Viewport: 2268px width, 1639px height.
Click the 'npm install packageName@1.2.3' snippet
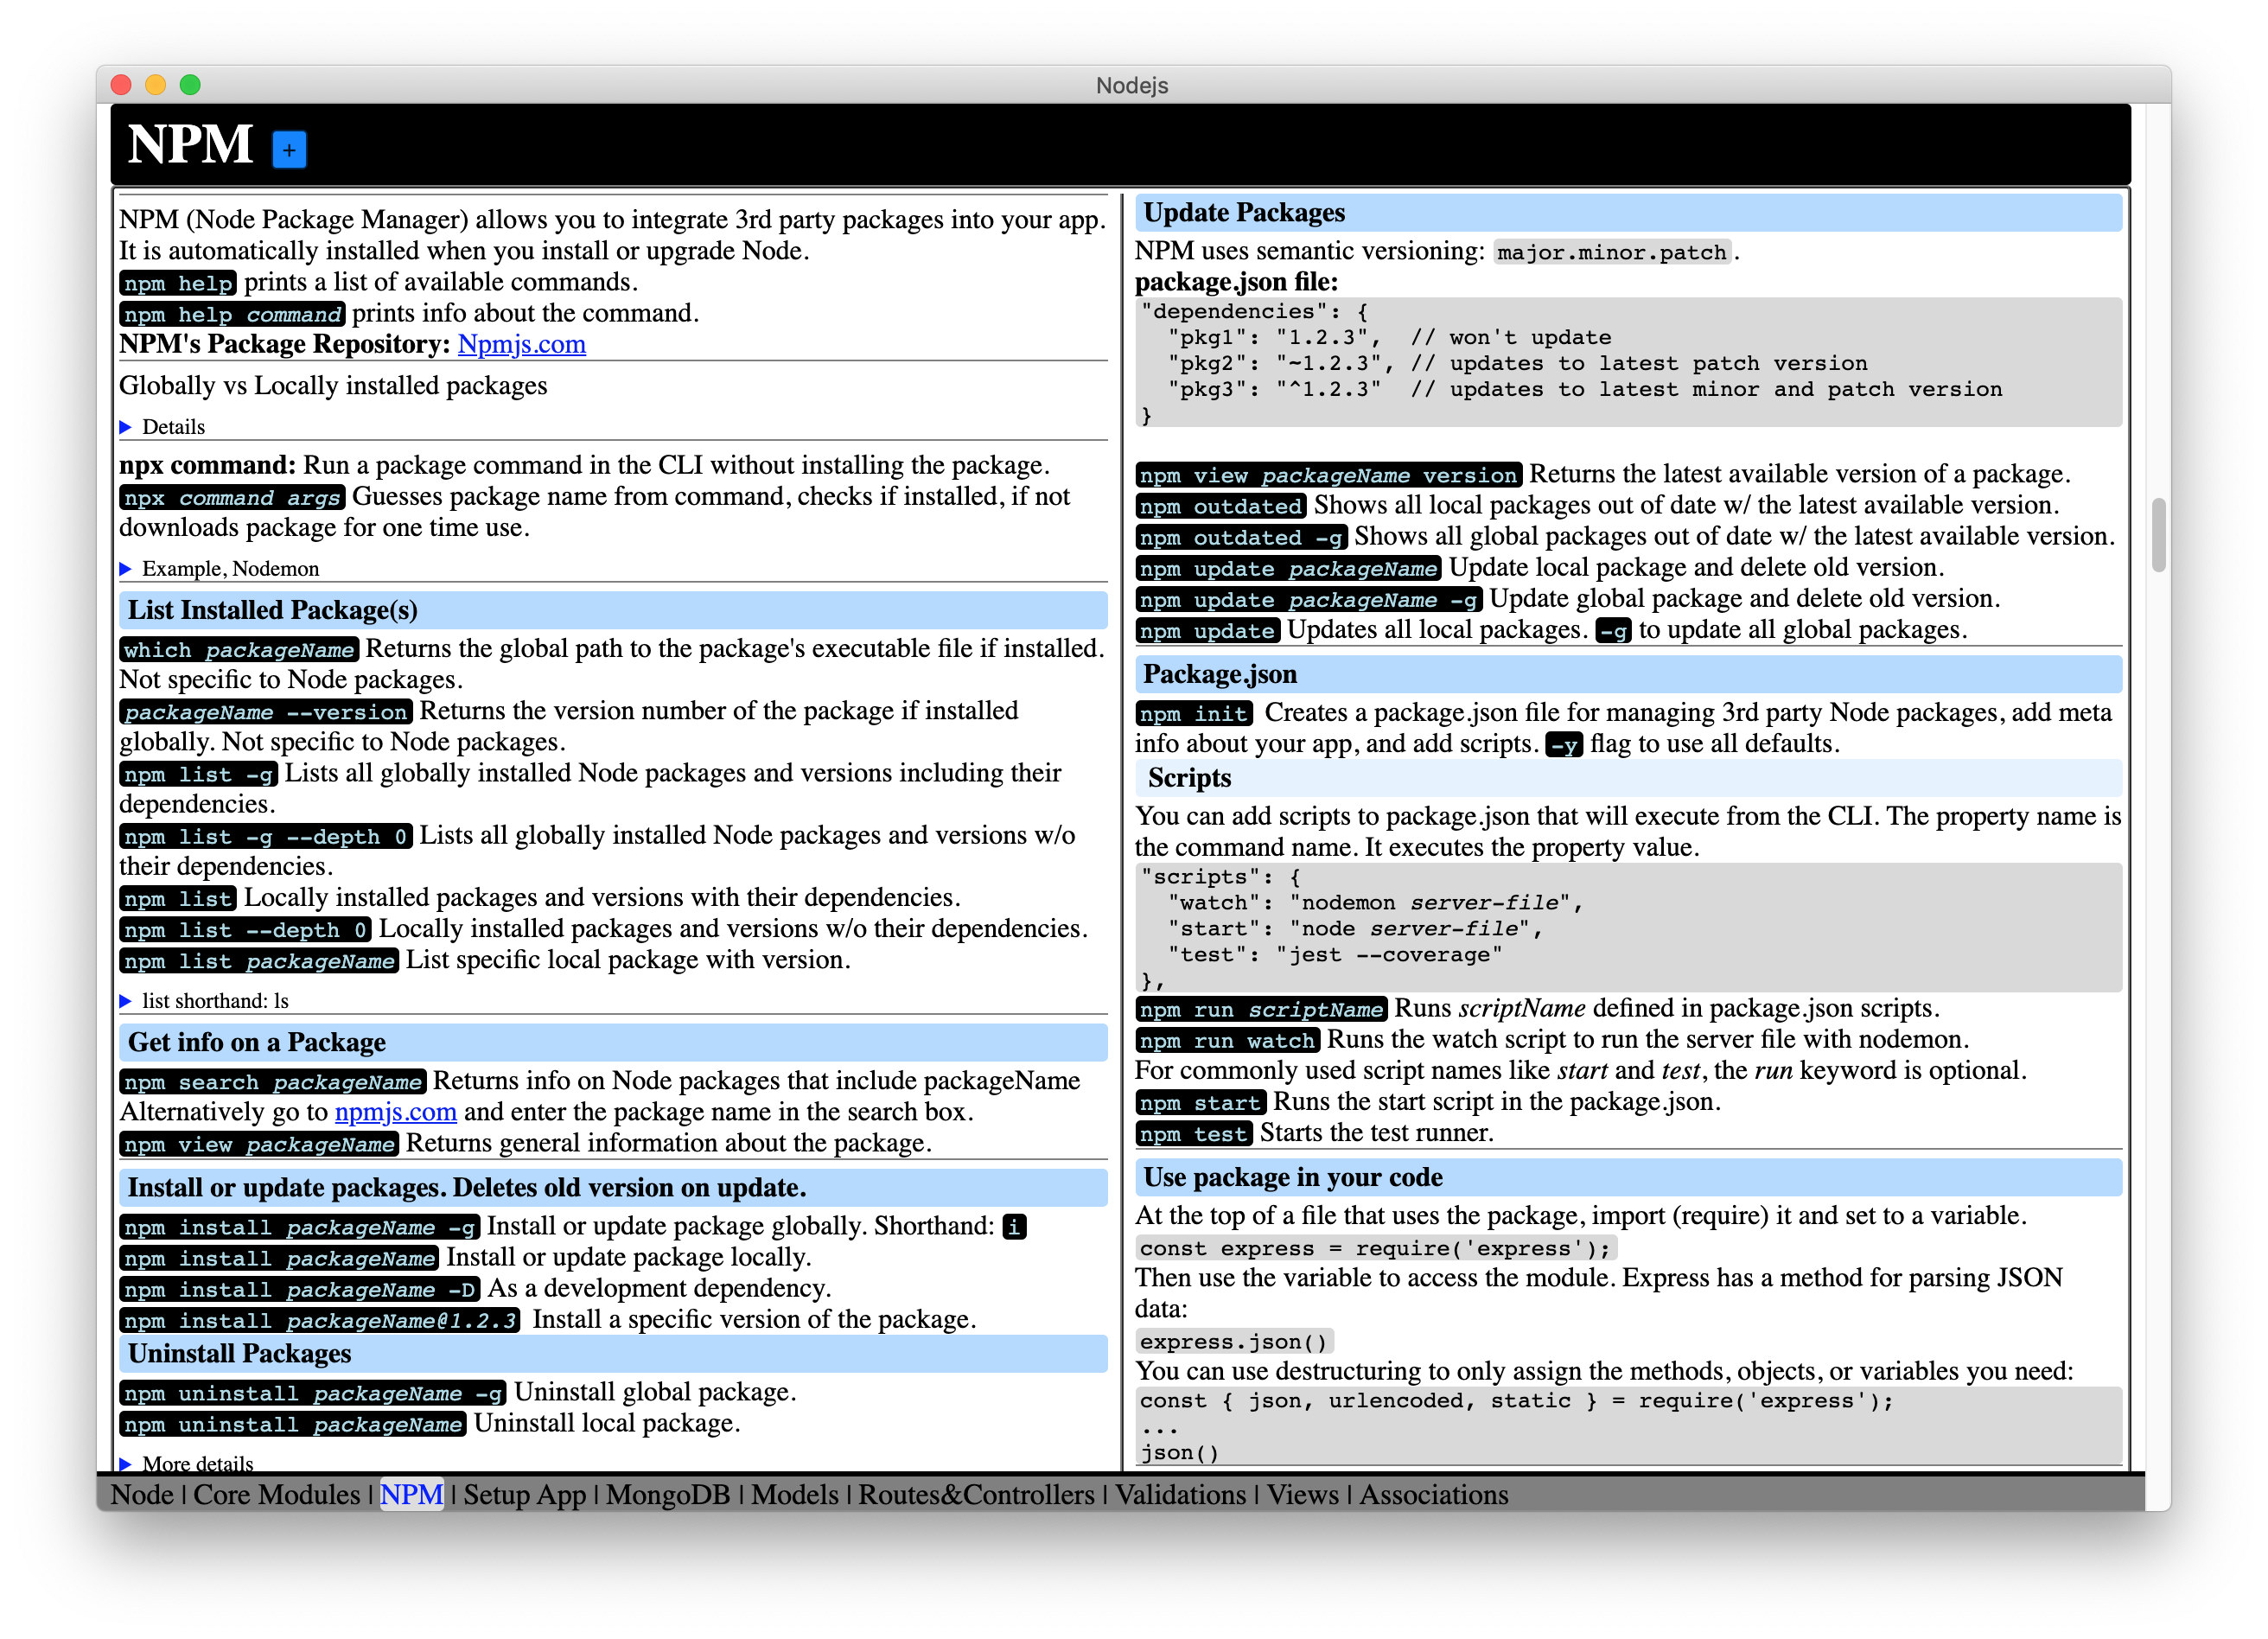click(320, 1320)
